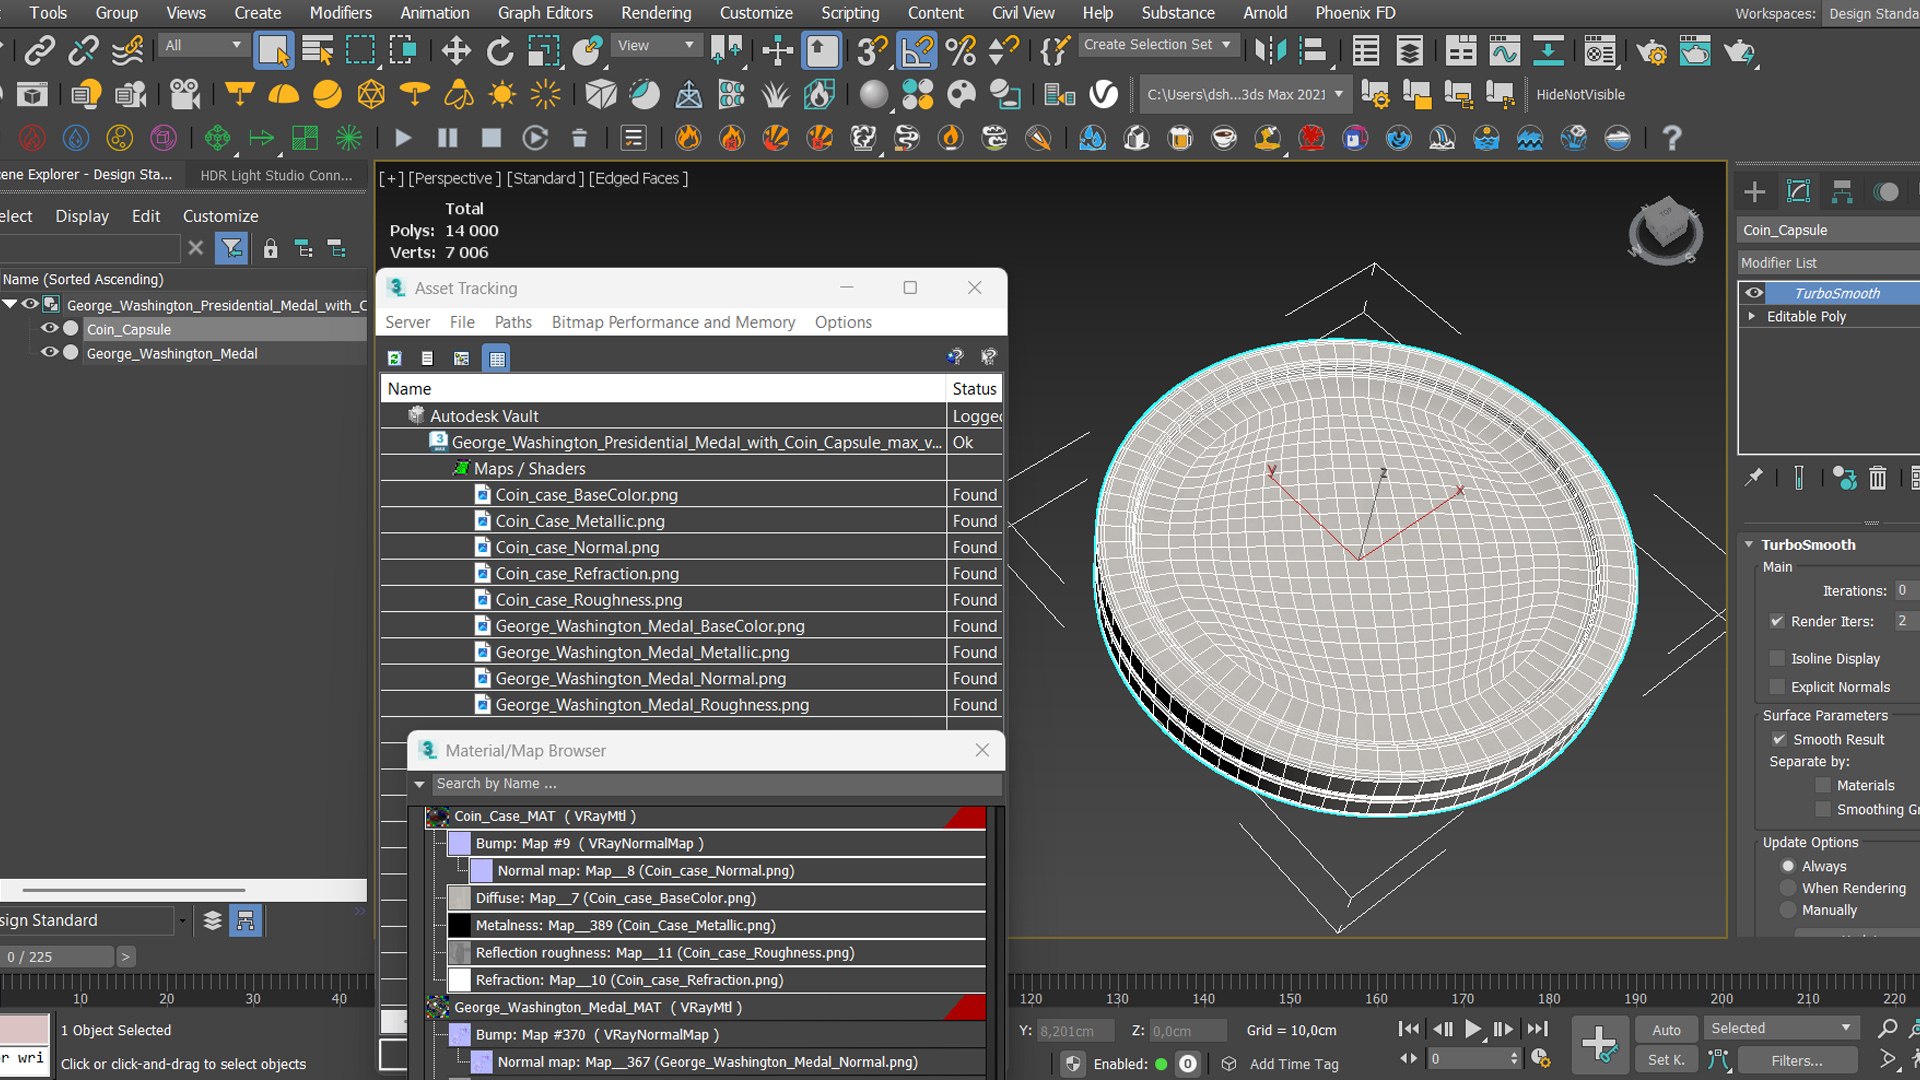
Task: Open the Create Selection Set dropdown
Action: click(1158, 45)
